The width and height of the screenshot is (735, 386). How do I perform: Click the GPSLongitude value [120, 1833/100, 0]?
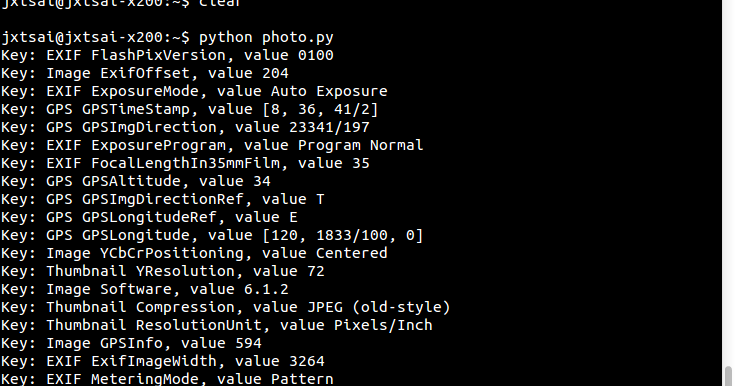(343, 235)
